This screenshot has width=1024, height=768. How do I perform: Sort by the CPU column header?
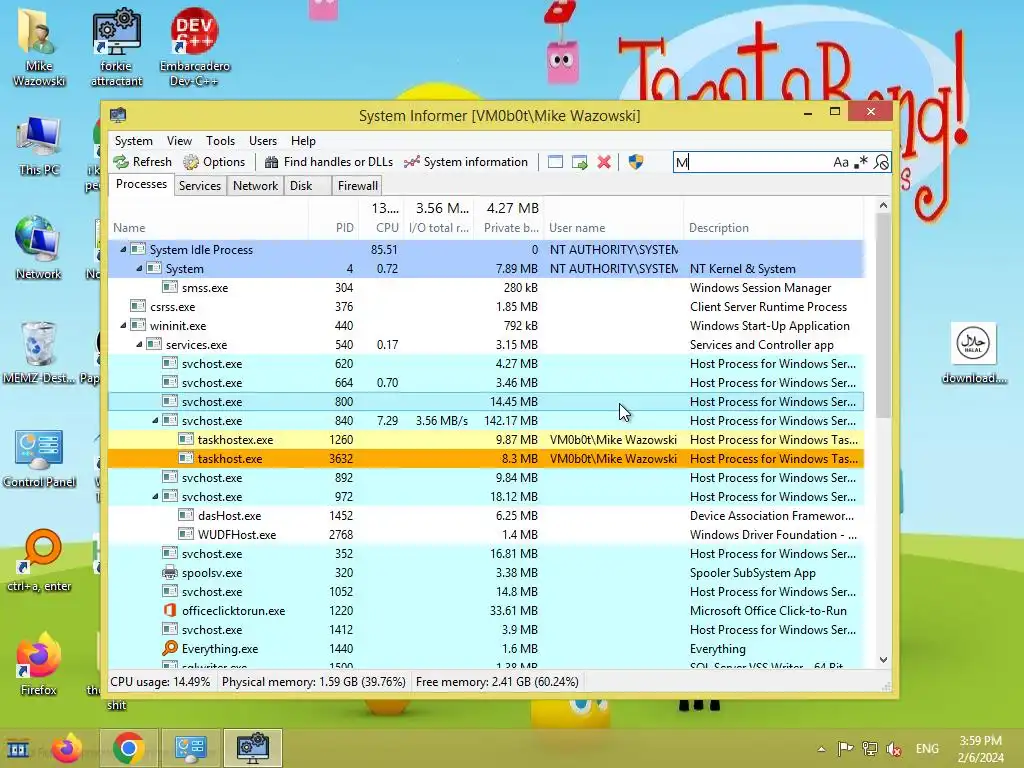click(x=381, y=227)
